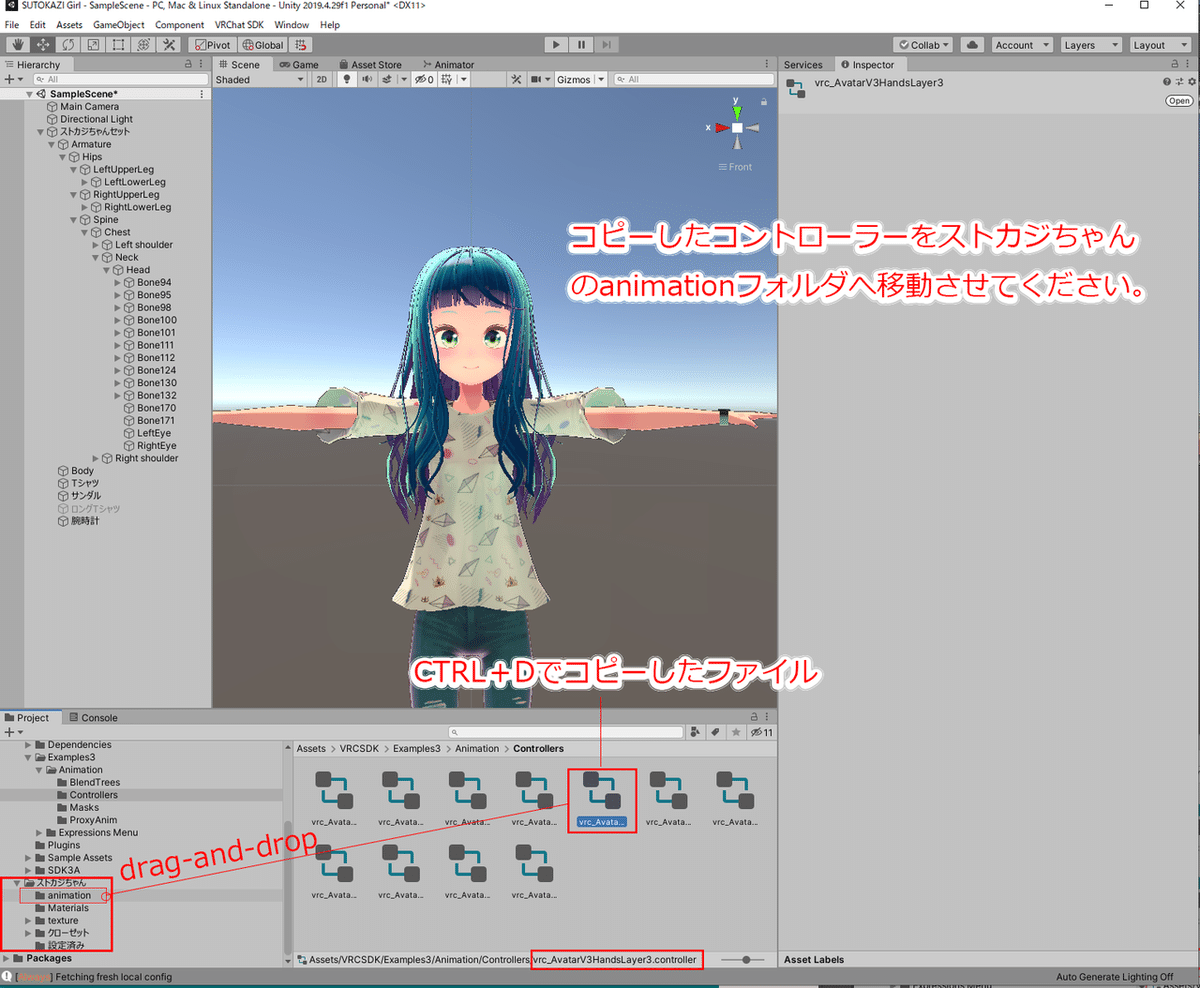
Task: Click Examples3 in the Project breadcrumb
Action: click(x=416, y=748)
